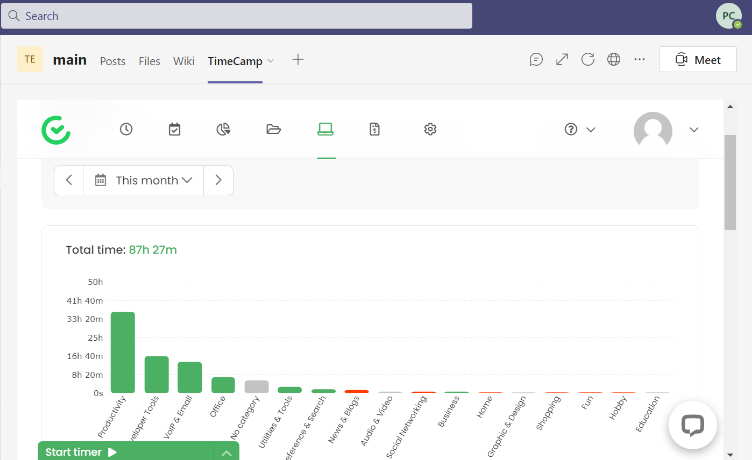Image resolution: width=752 pixels, height=460 pixels.
Task: Click the Meet button
Action: point(697,60)
